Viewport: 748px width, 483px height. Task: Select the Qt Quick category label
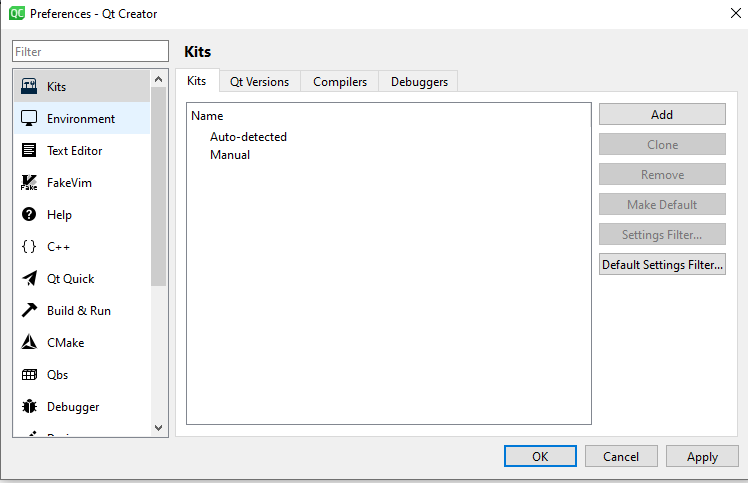tap(71, 279)
